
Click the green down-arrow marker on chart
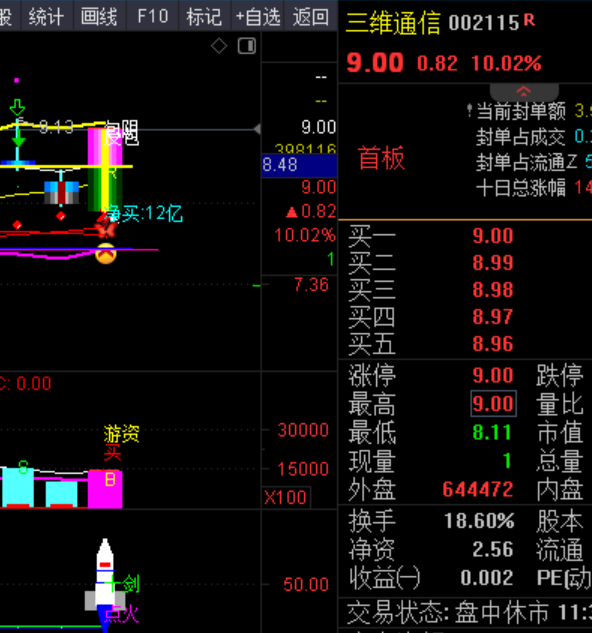(17, 108)
